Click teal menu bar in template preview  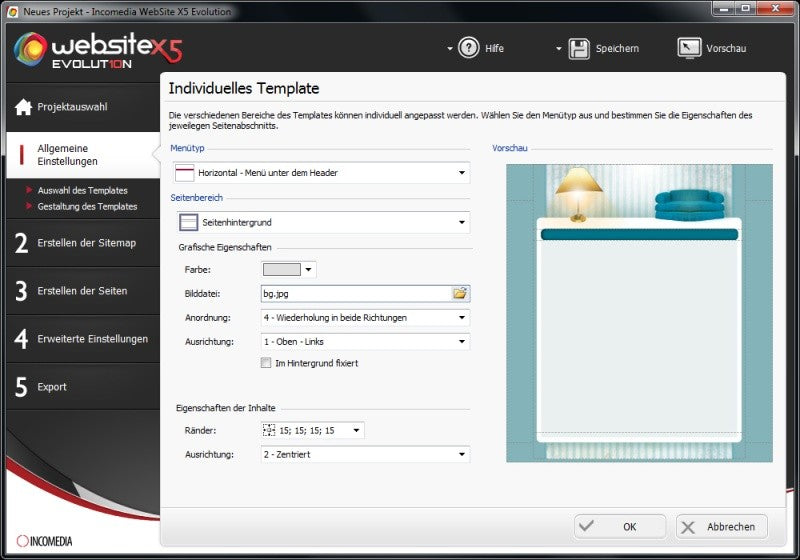click(639, 235)
